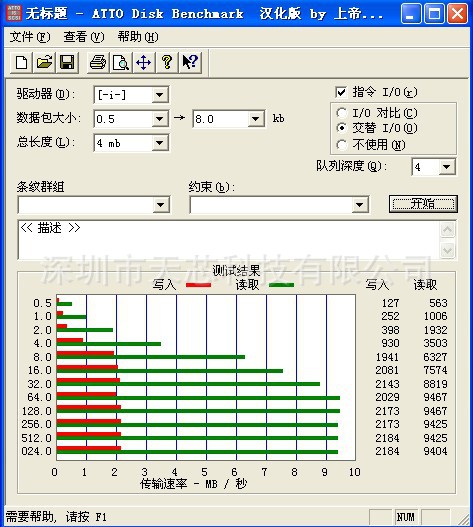This screenshot has height=527, width=473.
Task: Click the 开始 start button
Action: pos(423,204)
